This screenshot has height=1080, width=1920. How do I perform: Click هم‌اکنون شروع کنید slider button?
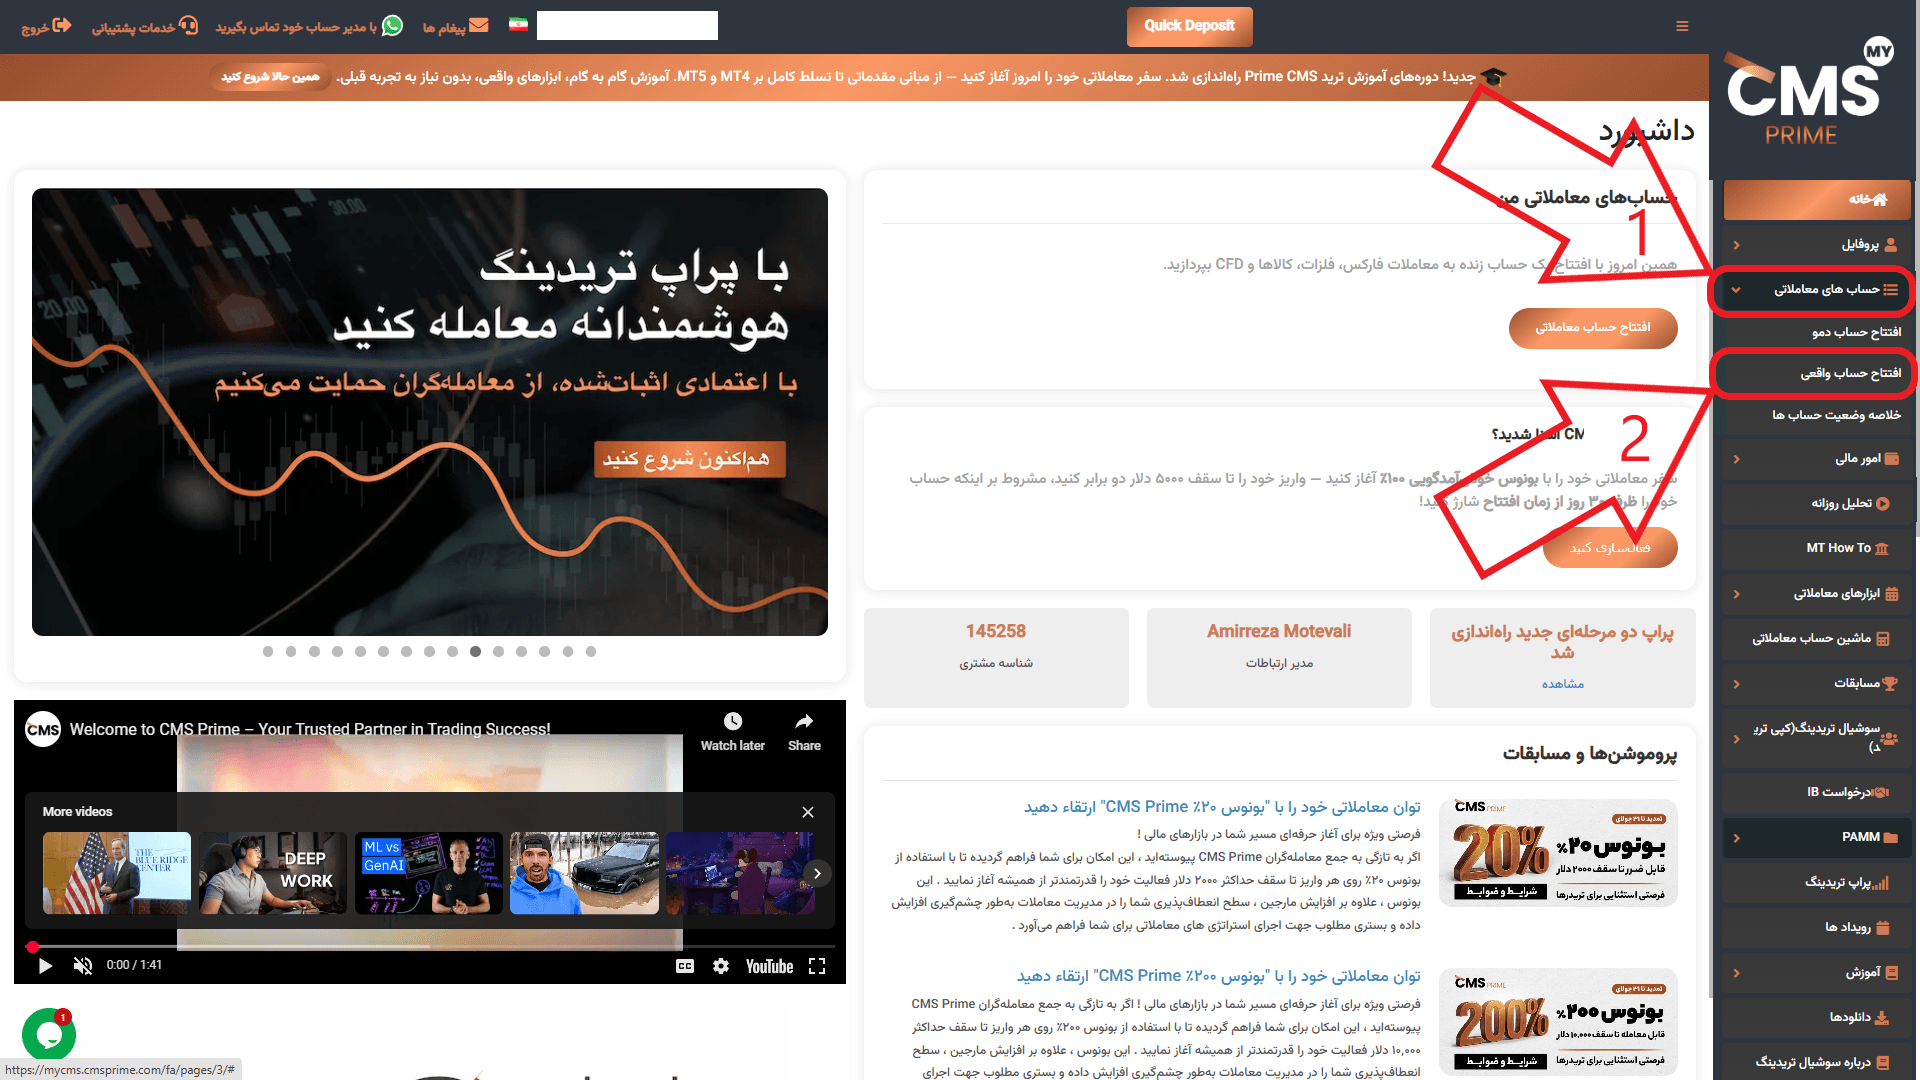pyautogui.click(x=690, y=459)
